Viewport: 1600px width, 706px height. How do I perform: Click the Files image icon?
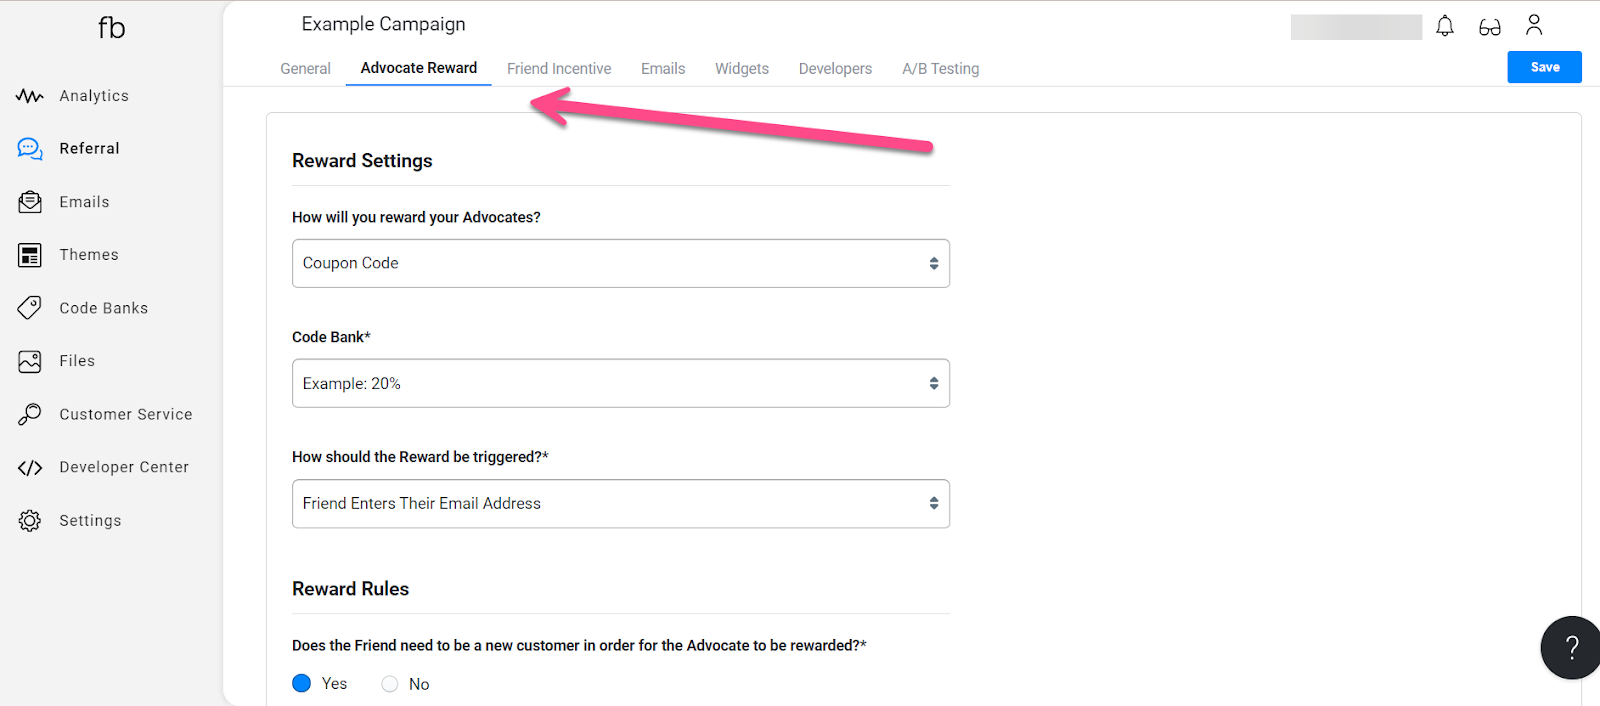30,361
